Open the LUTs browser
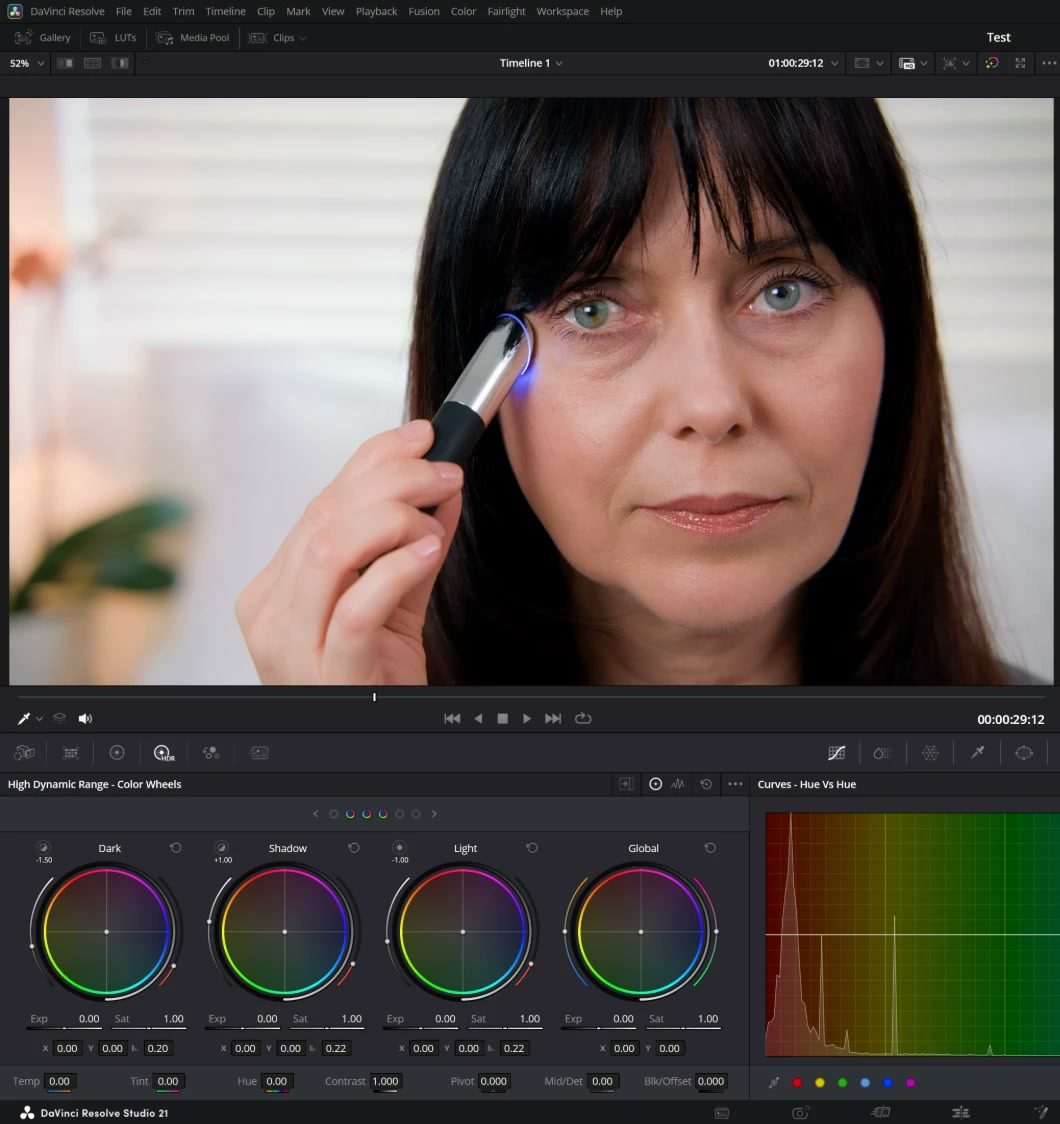The image size is (1060, 1124). [113, 37]
